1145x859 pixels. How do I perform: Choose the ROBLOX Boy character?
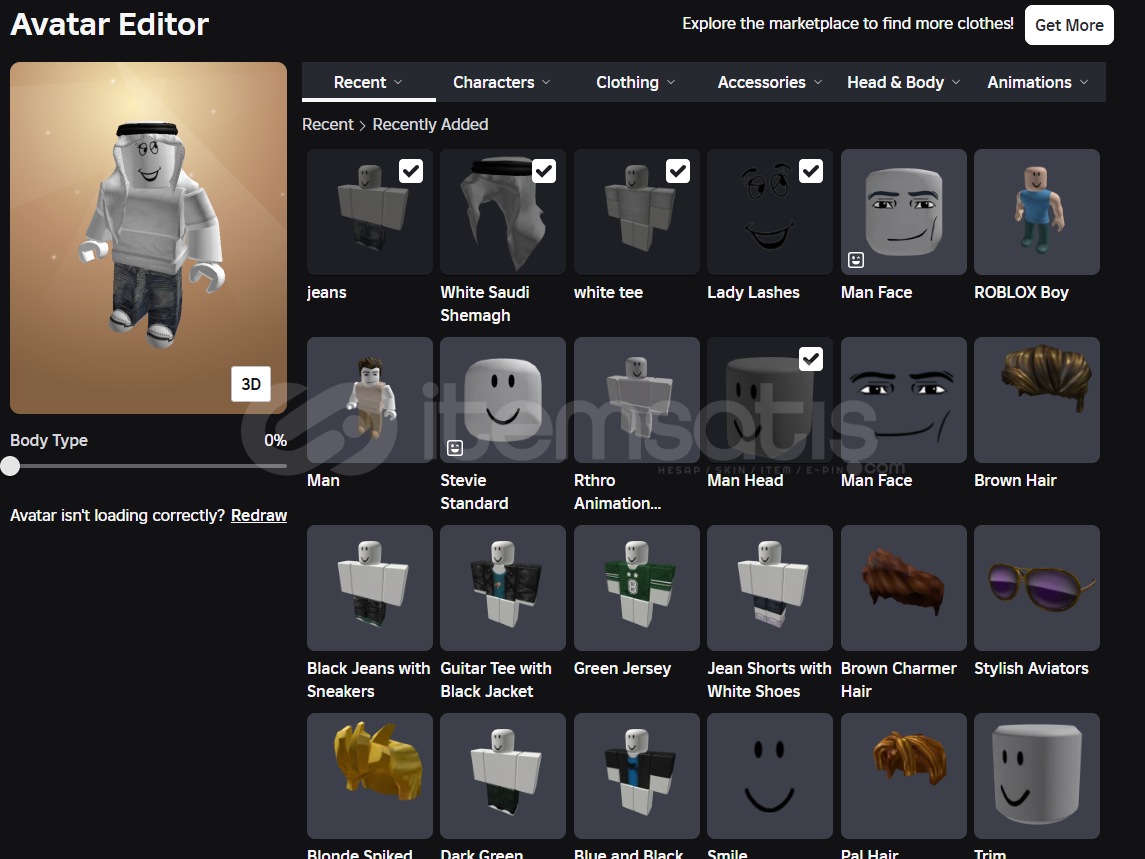tap(1036, 212)
